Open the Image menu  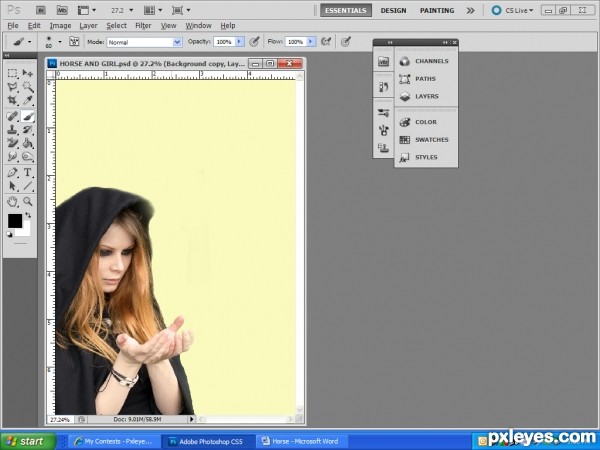pyautogui.click(x=60, y=26)
